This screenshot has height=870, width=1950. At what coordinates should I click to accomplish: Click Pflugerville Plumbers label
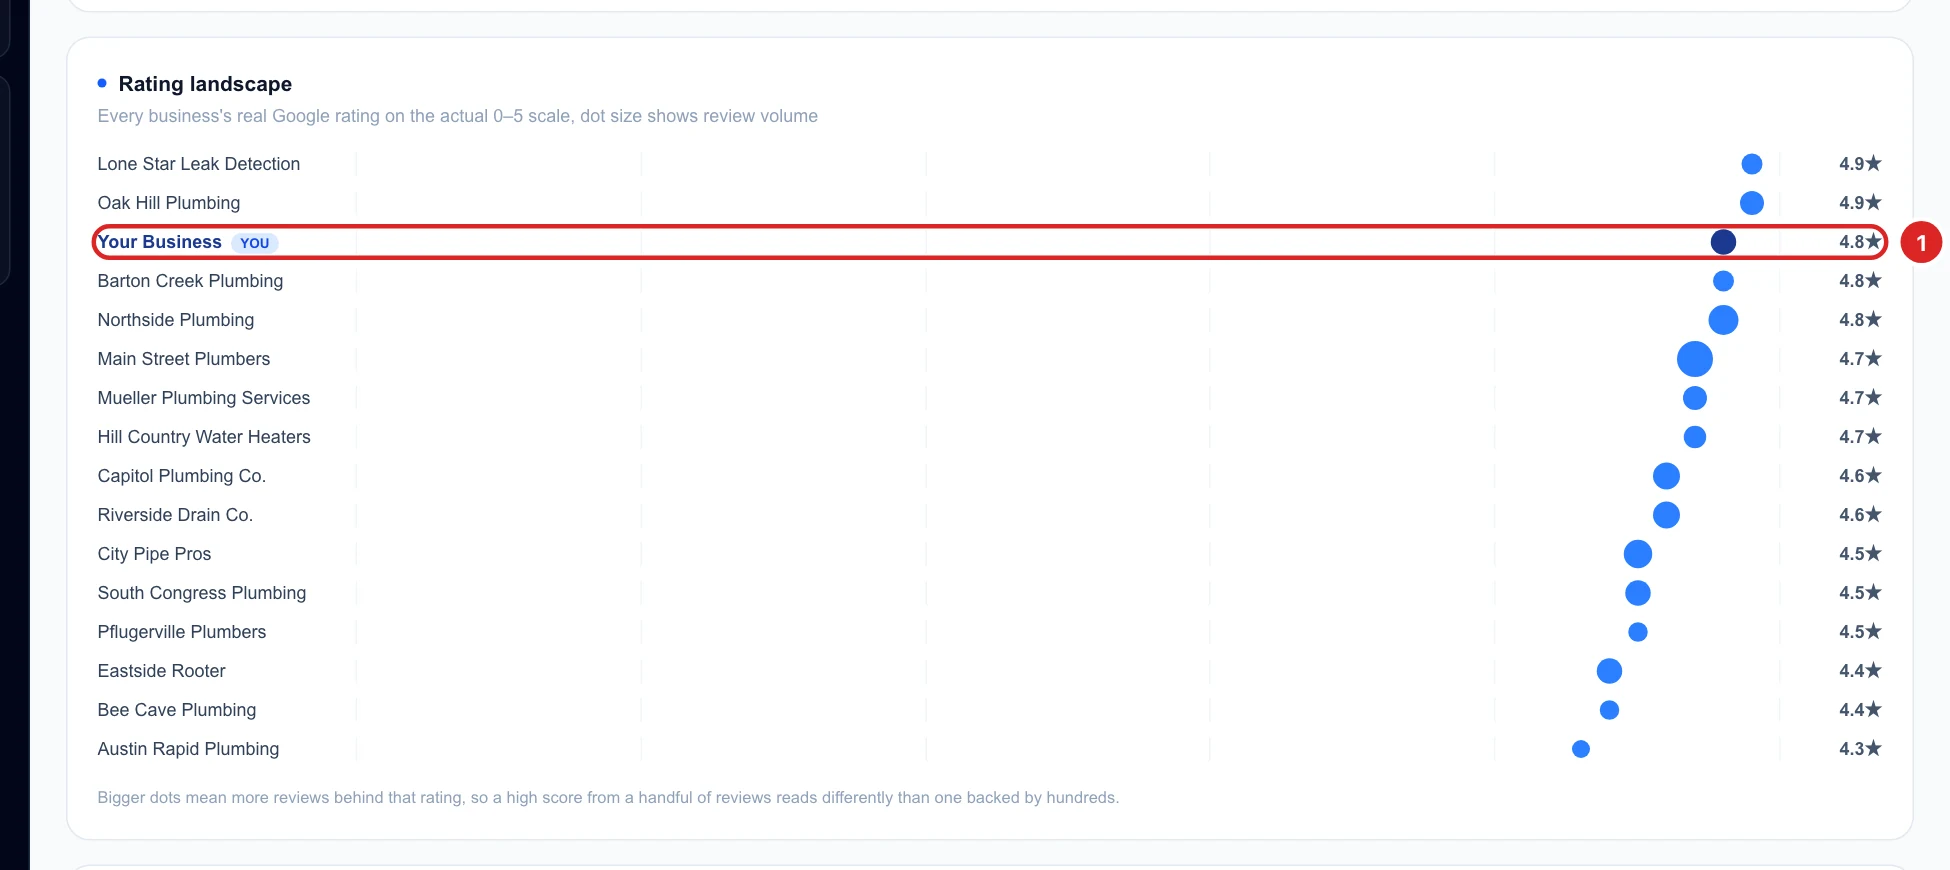pos(182,632)
